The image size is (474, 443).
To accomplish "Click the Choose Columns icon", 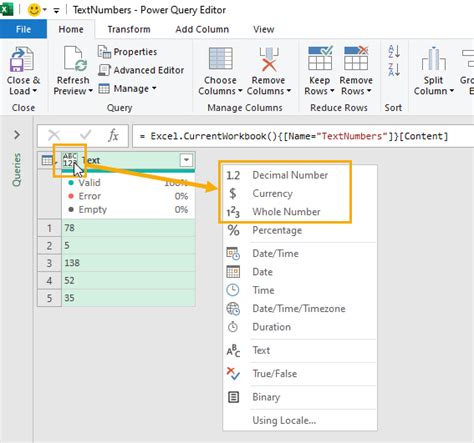I will pyautogui.click(x=220, y=59).
